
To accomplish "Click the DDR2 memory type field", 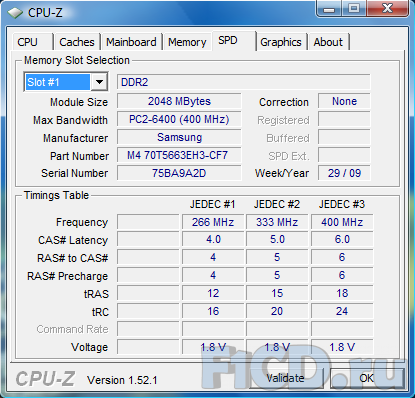I will click(243, 82).
